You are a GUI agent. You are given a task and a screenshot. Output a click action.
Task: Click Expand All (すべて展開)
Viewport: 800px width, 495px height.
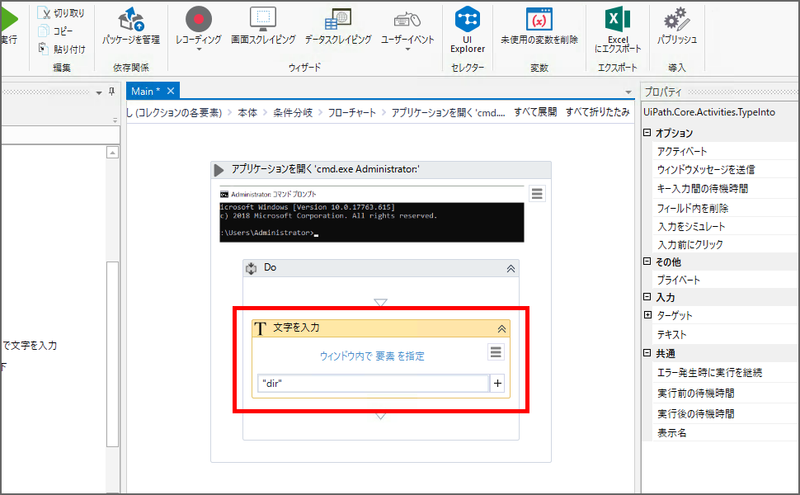(535, 112)
